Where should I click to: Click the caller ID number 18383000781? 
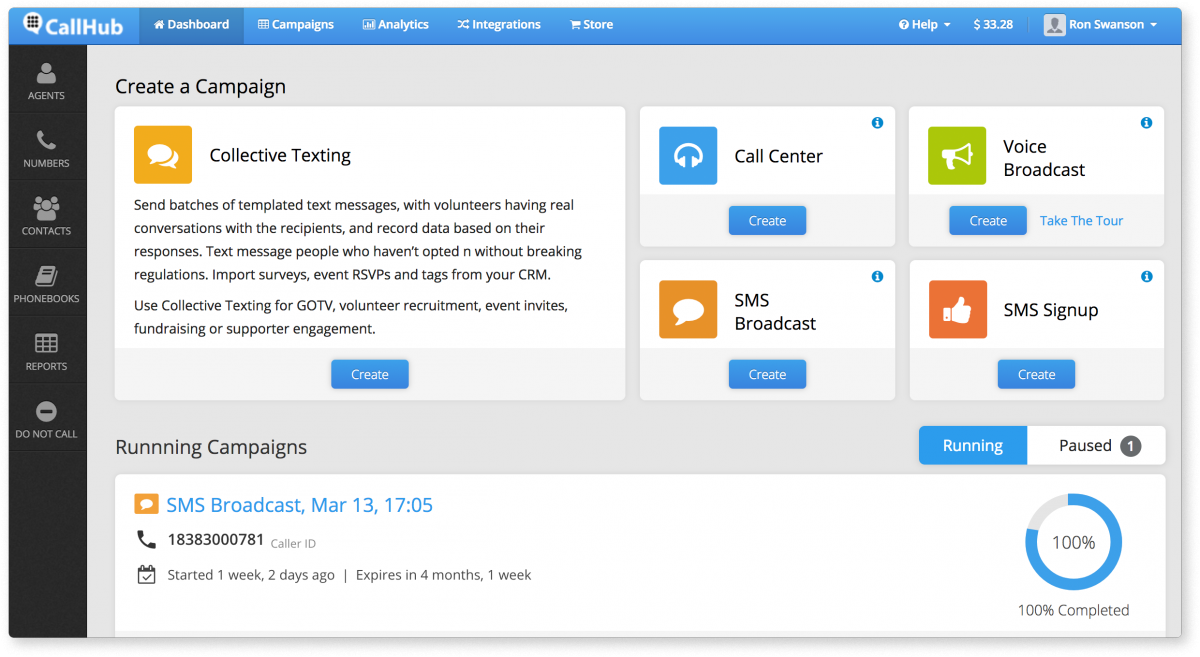tap(216, 539)
